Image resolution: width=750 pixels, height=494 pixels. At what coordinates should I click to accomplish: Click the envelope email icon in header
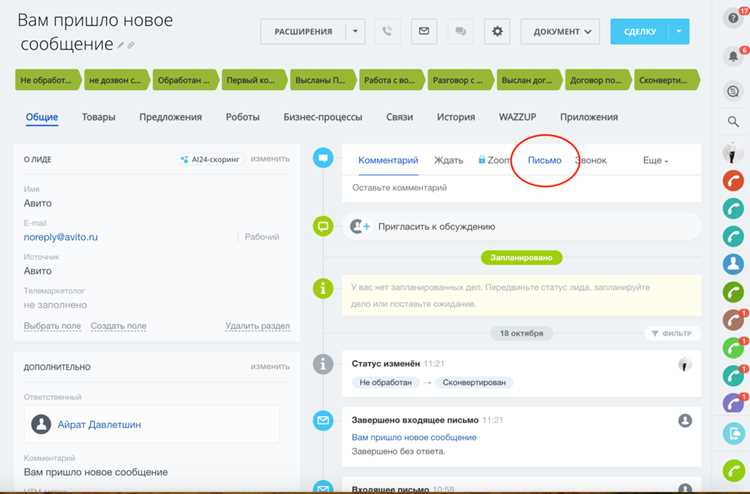(x=424, y=32)
